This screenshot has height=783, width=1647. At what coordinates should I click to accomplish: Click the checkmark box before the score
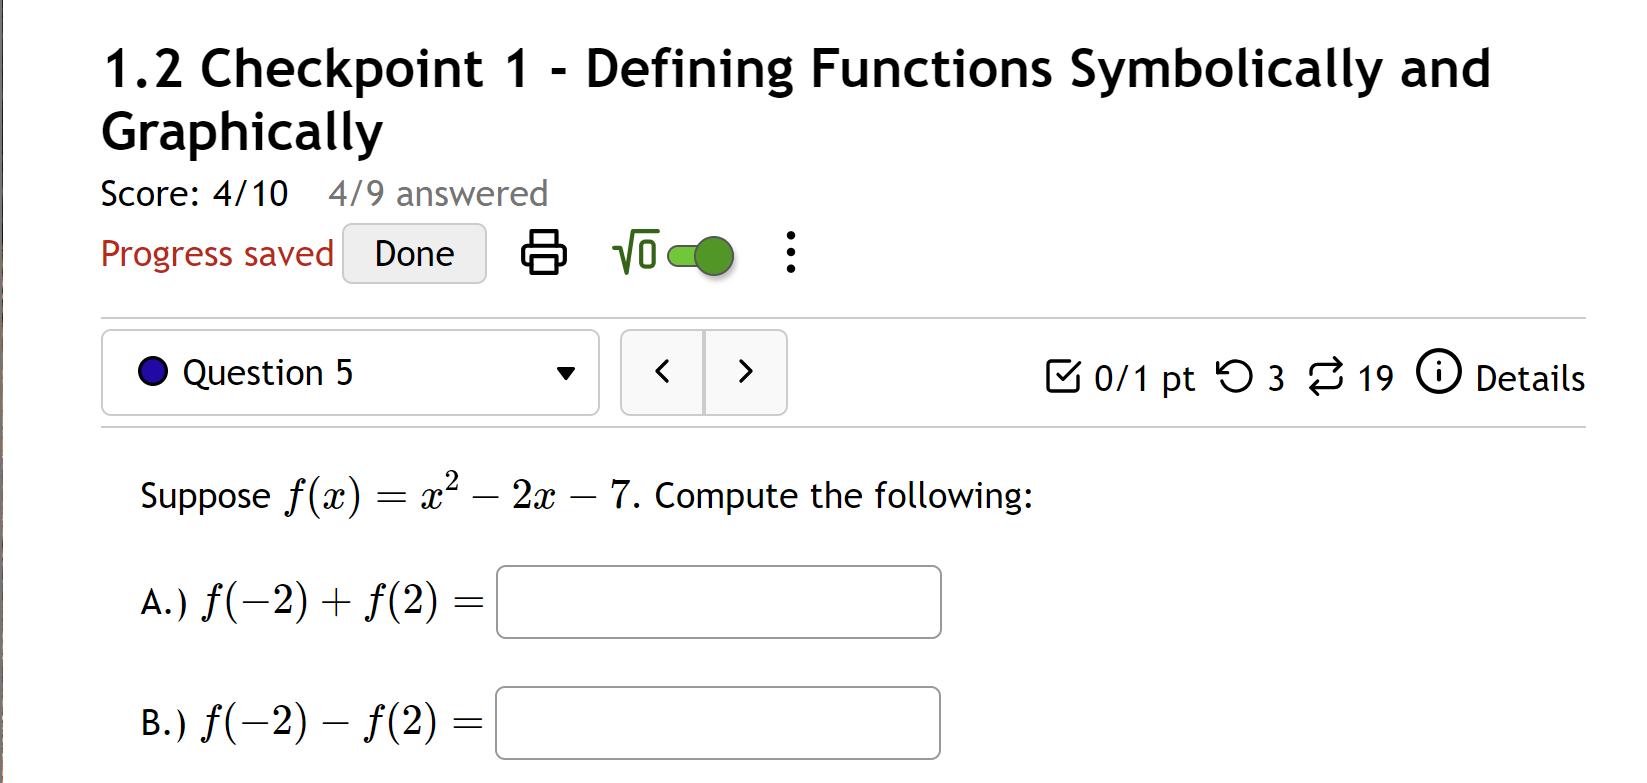tap(1063, 377)
